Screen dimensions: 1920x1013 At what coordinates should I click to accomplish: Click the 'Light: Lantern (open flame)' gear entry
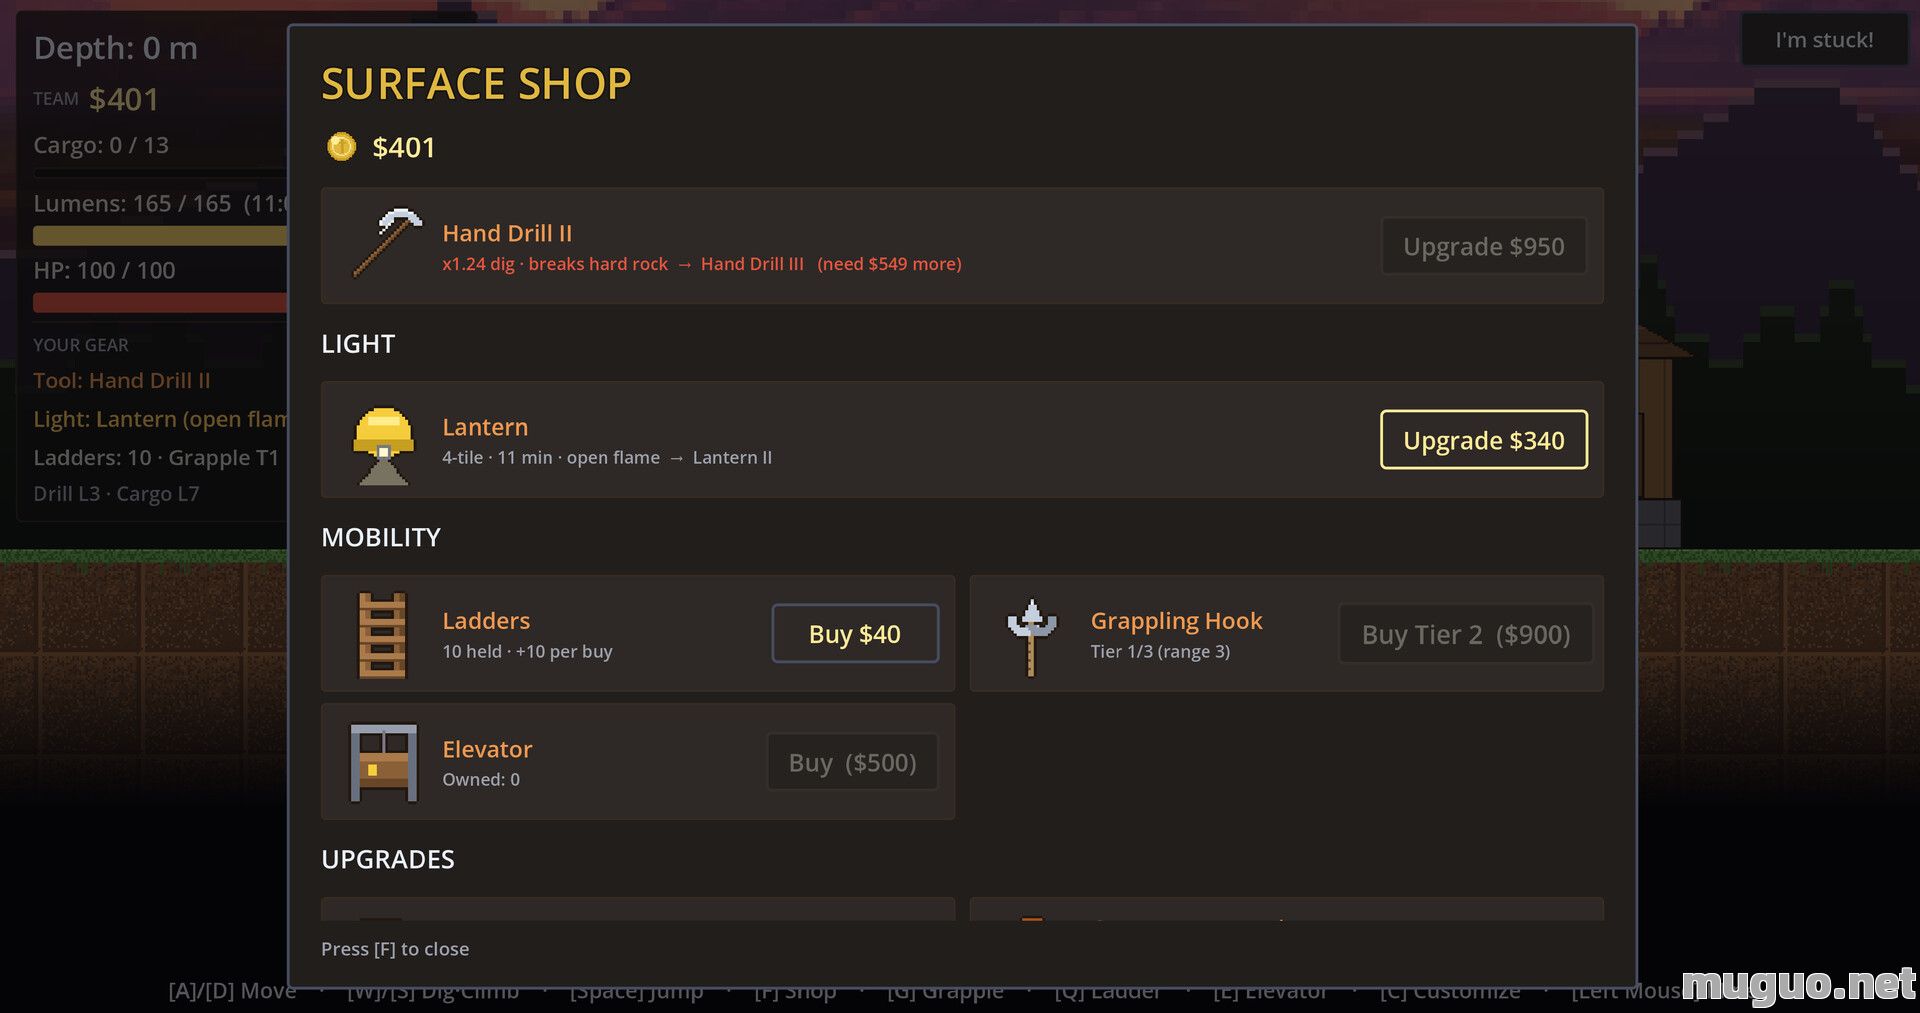[160, 419]
